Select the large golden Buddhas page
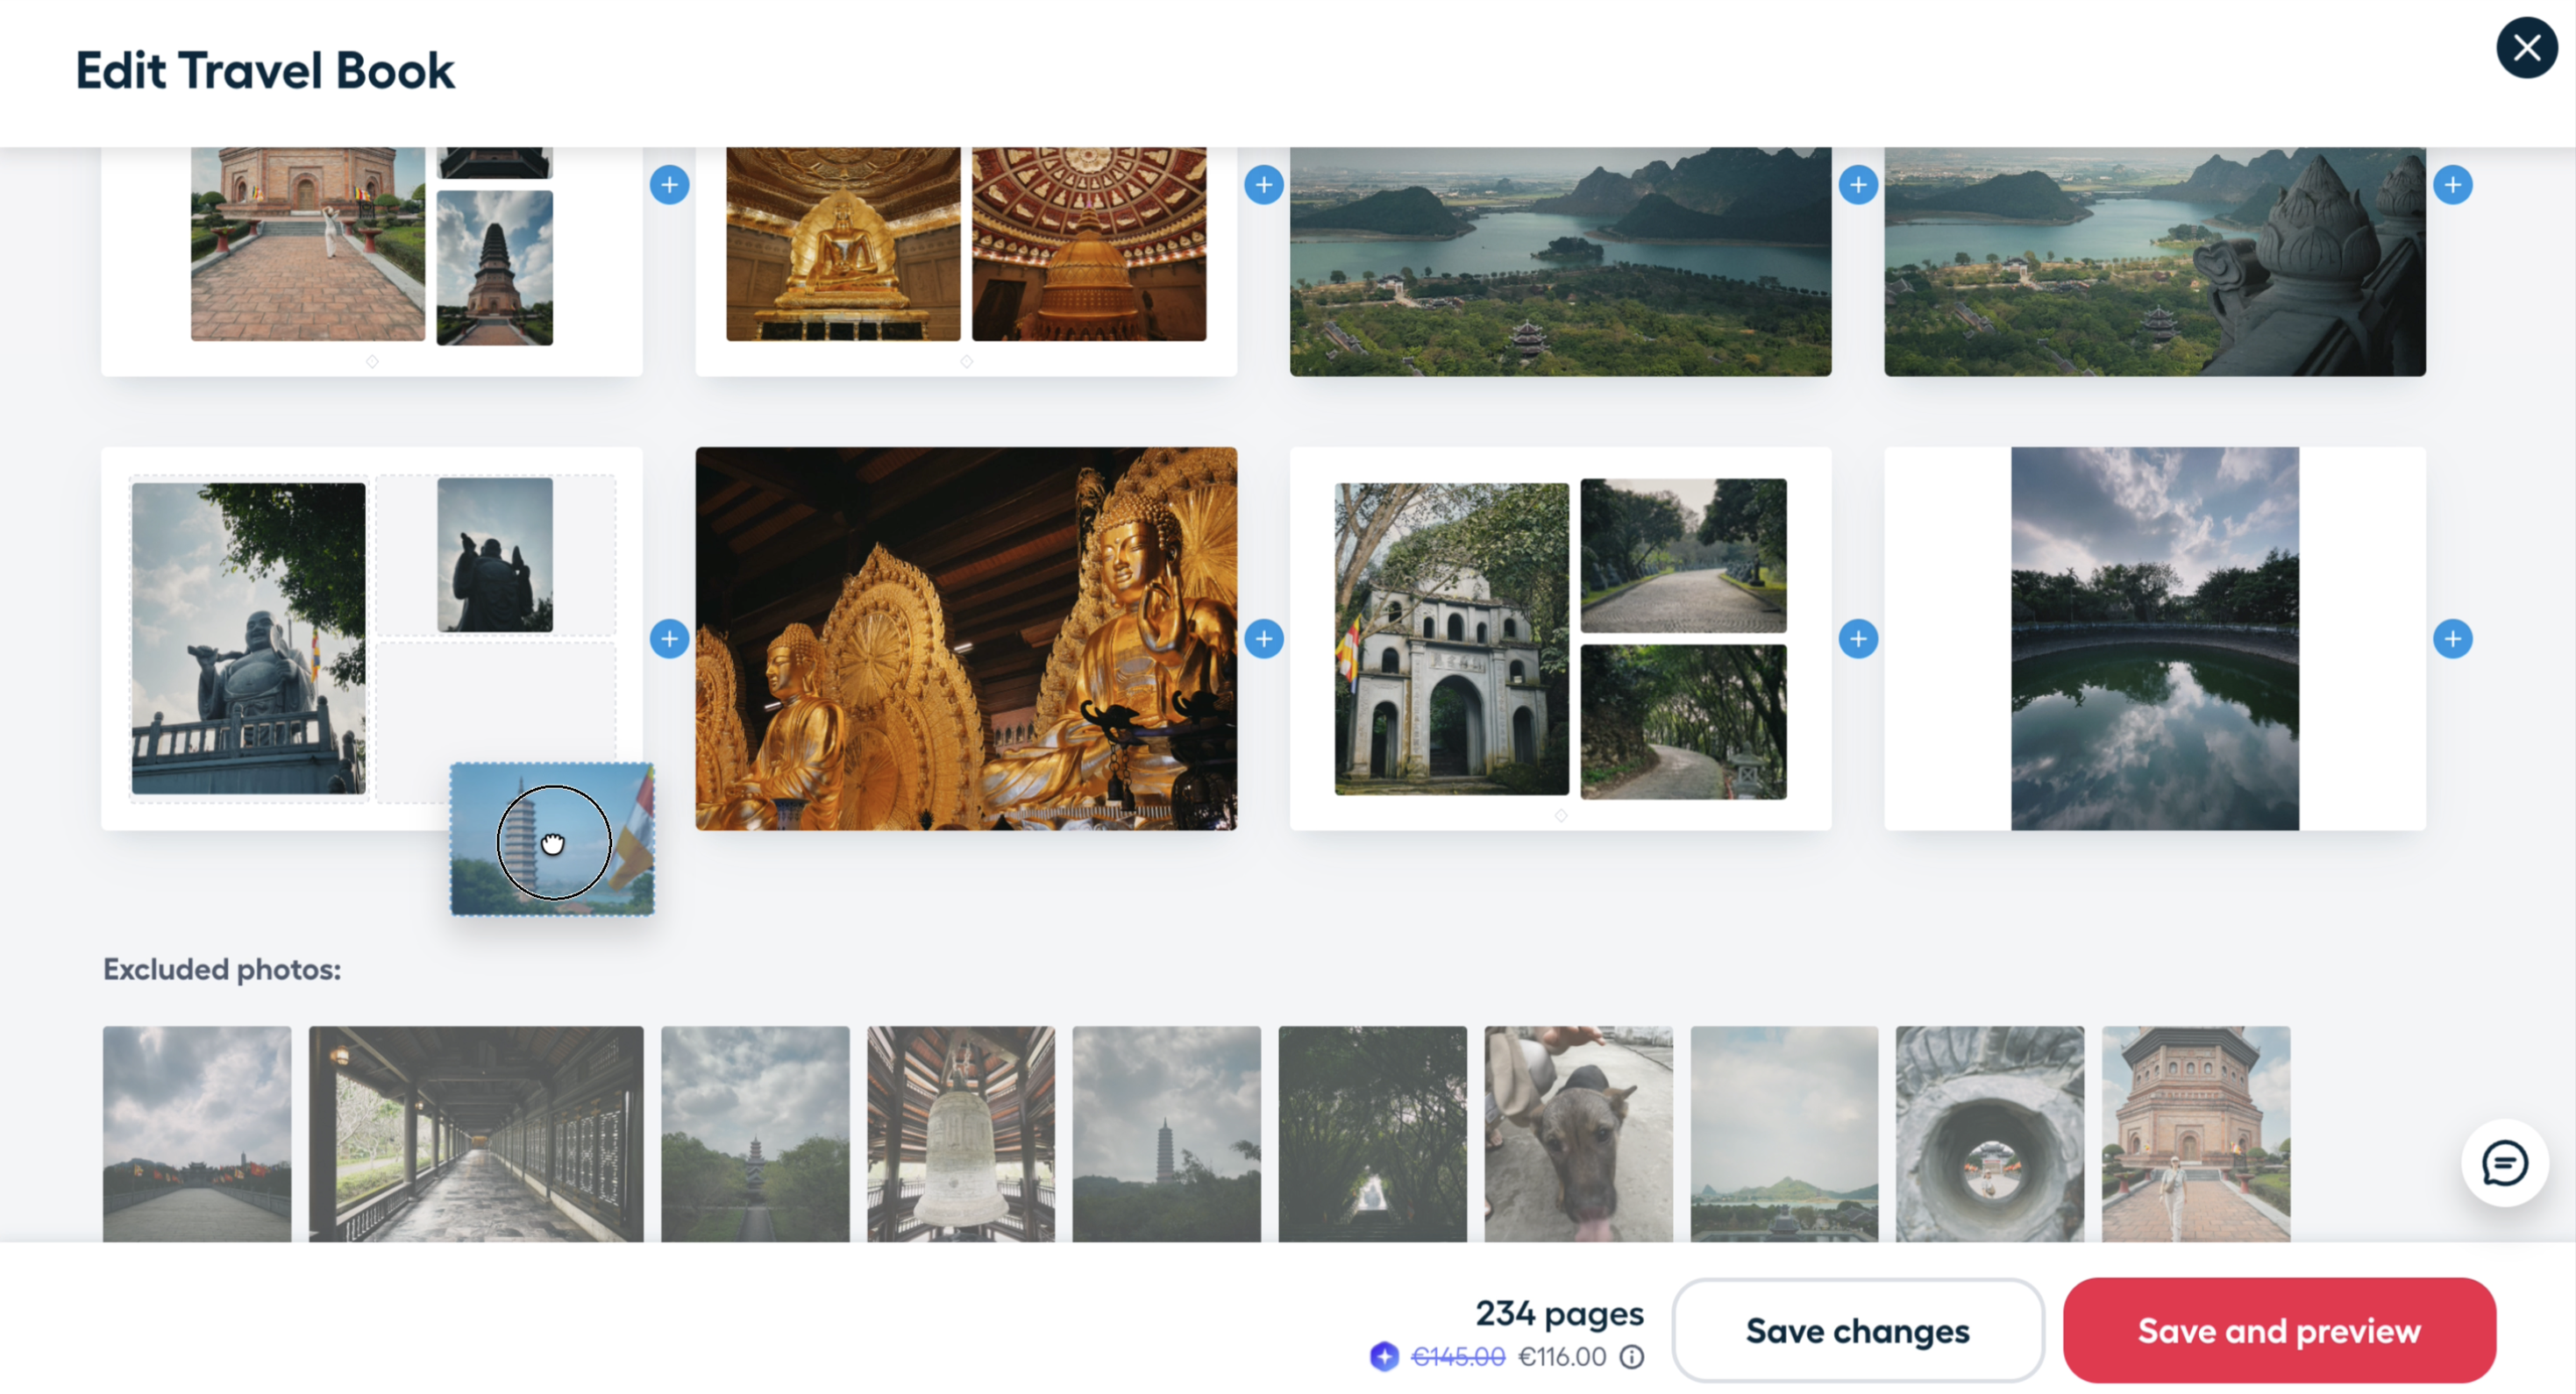Image resolution: width=2576 pixels, height=1394 pixels. [x=966, y=639]
